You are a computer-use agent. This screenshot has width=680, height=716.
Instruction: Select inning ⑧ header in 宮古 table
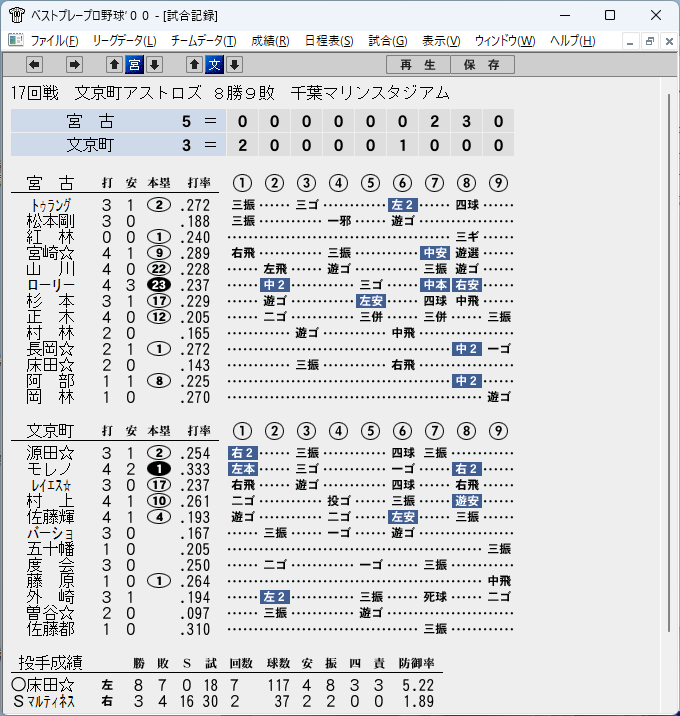(466, 183)
